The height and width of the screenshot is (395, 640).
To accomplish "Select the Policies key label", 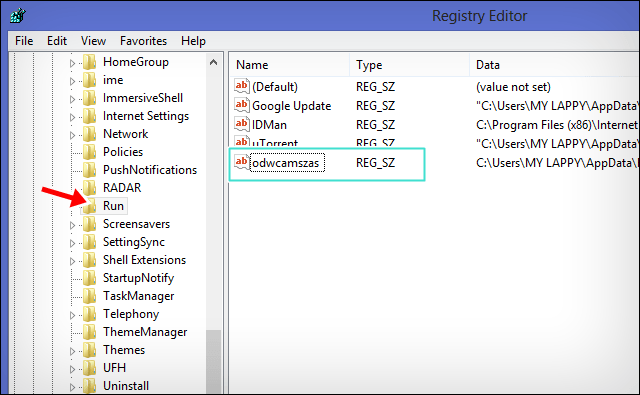I will click(123, 152).
